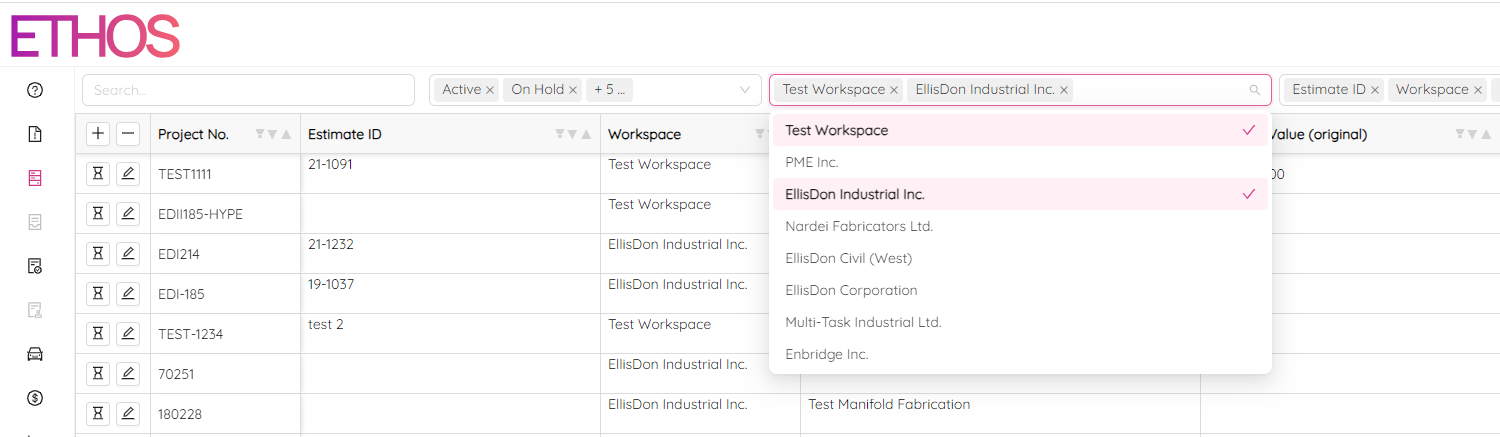Open the document with clock sidebar icon
The image size is (1500, 437).
[x=35, y=266]
